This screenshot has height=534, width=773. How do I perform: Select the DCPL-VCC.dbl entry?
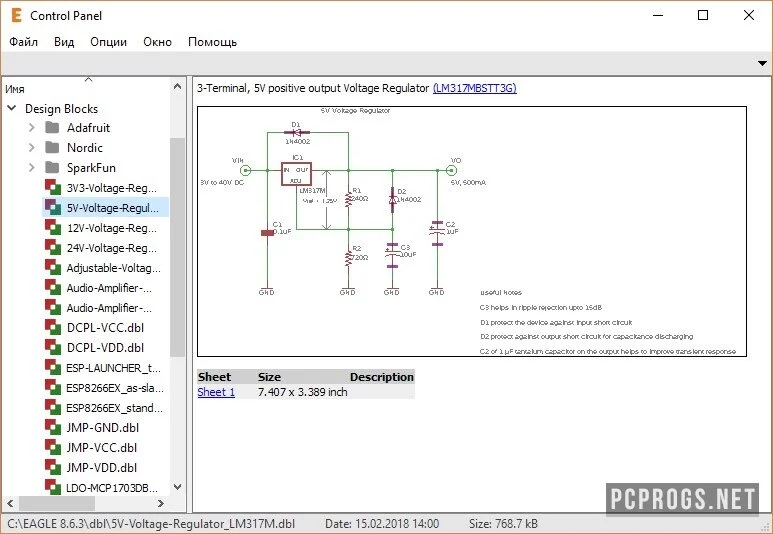pyautogui.click(x=105, y=327)
